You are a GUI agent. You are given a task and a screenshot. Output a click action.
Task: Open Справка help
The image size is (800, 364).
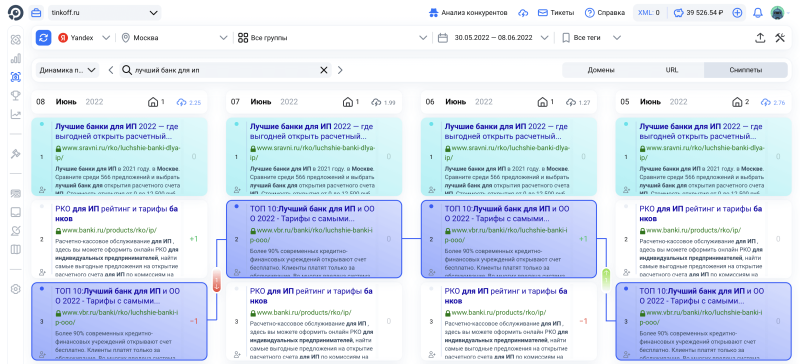pyautogui.click(x=605, y=13)
